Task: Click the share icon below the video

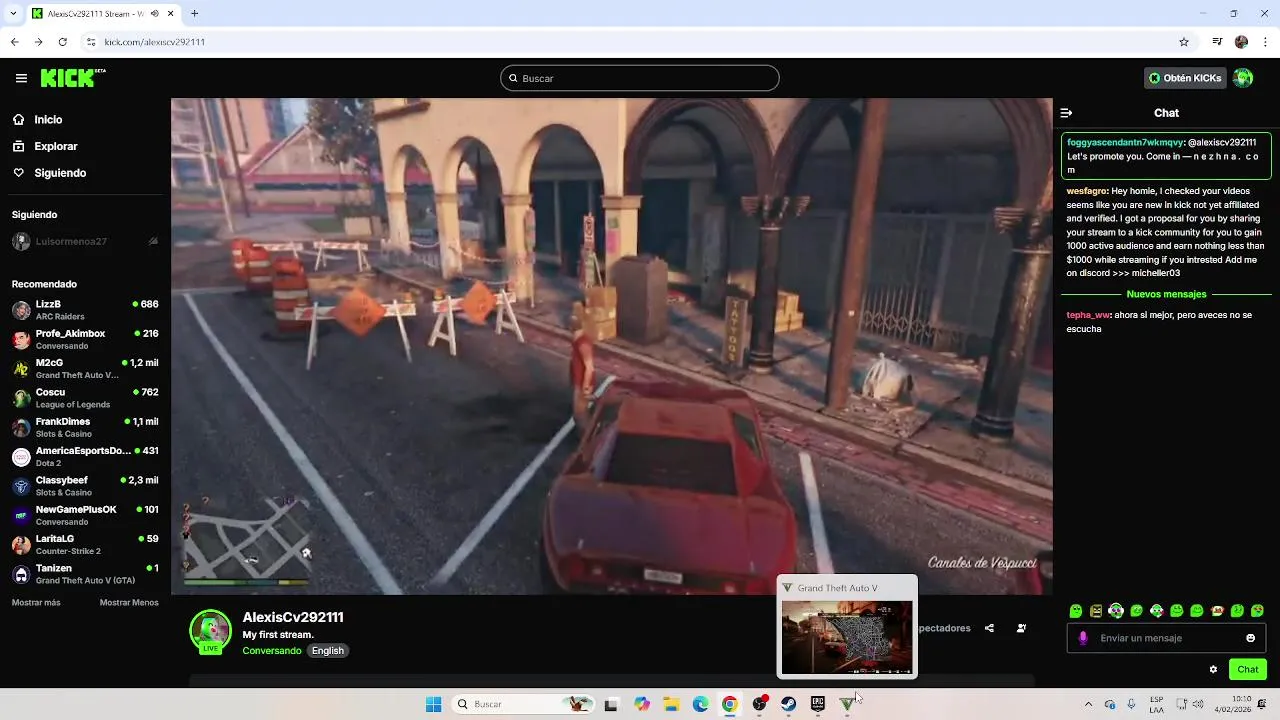Action: point(989,628)
